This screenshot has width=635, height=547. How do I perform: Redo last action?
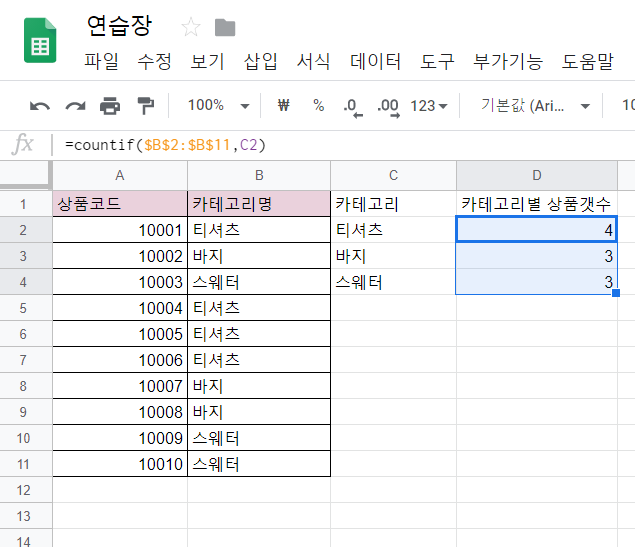click(75, 106)
